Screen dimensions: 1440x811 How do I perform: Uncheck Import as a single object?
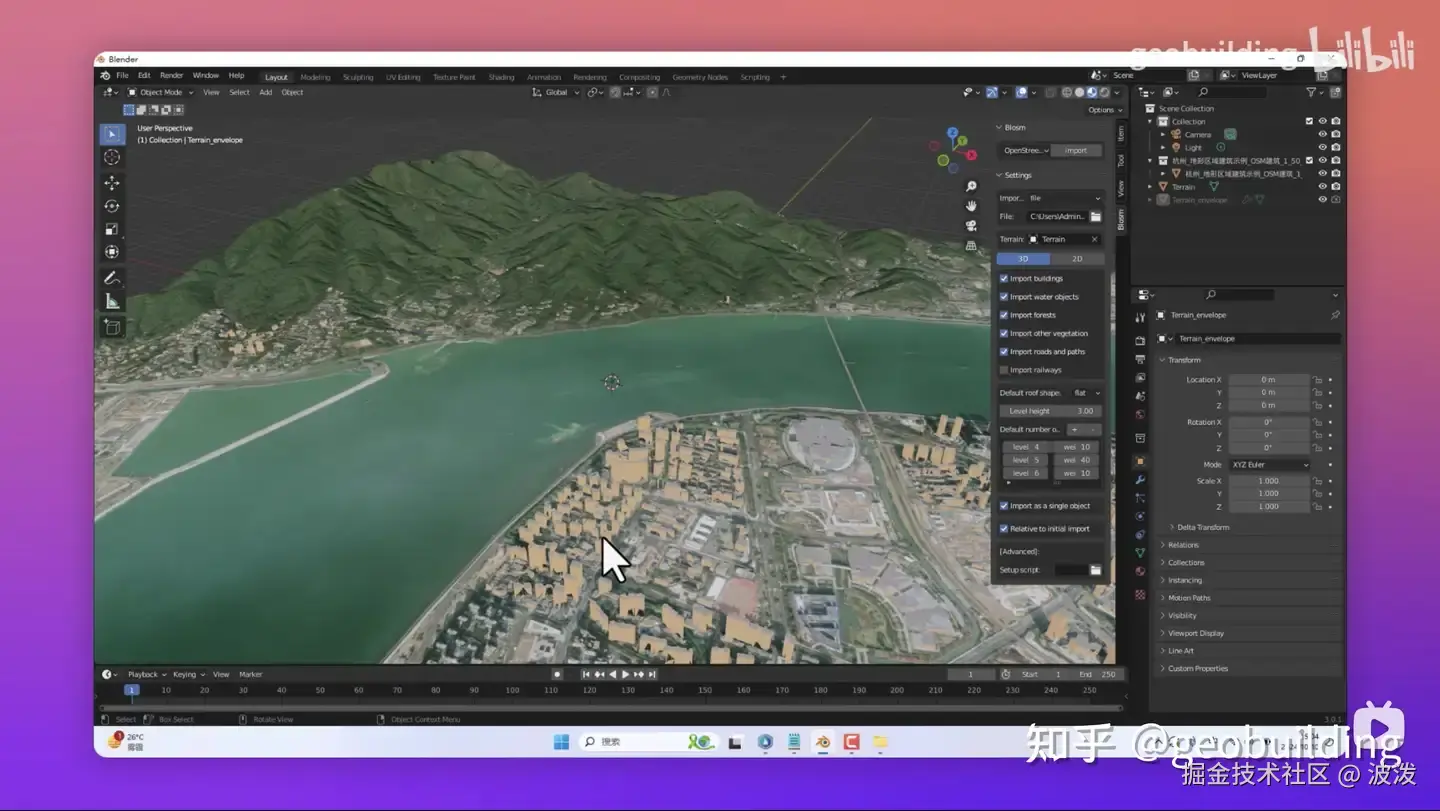[1004, 506]
